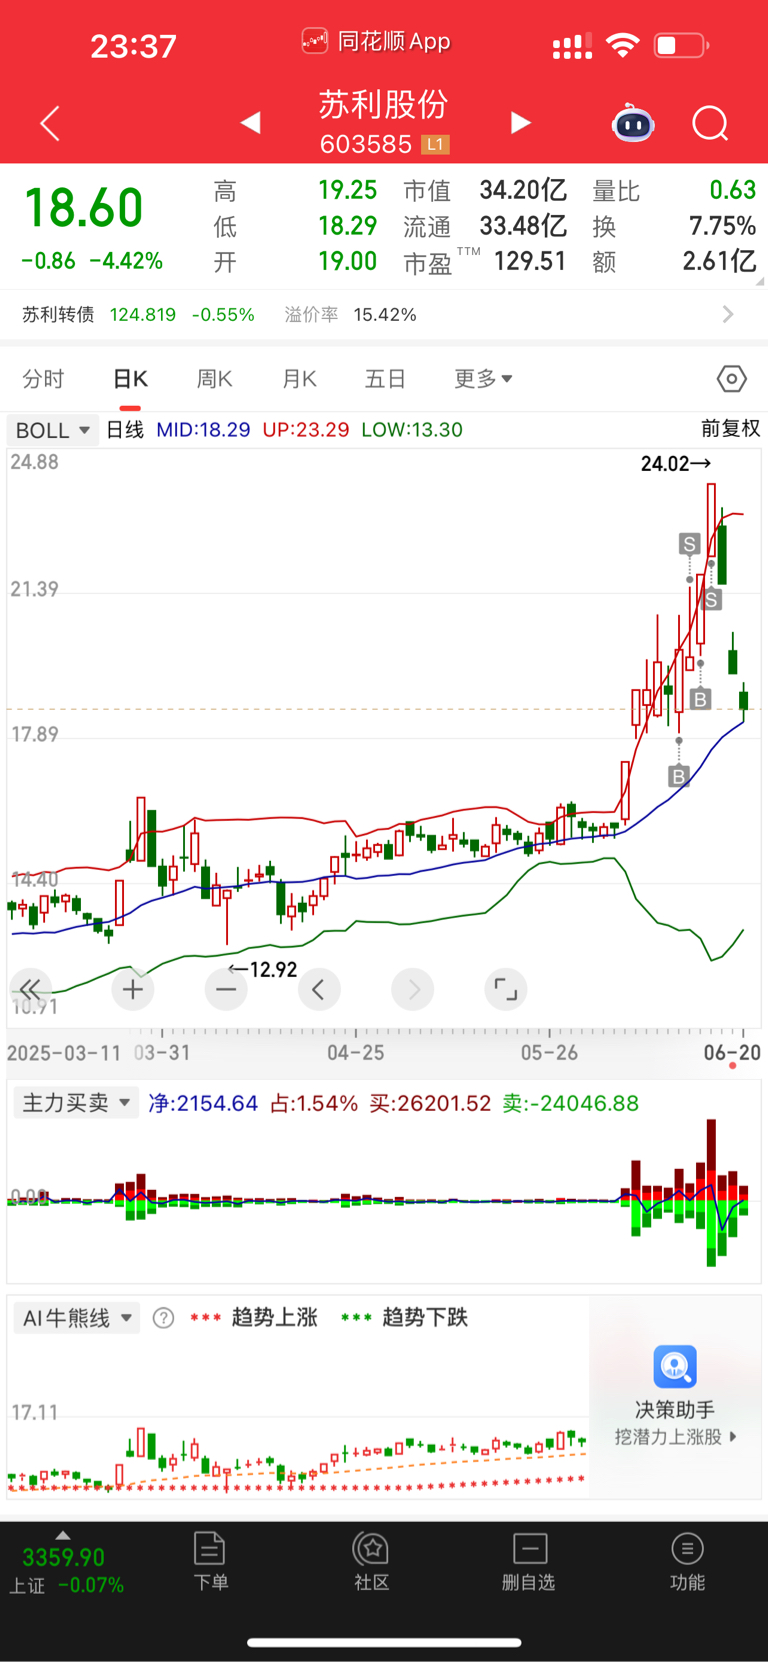
Task: Open the 更多 period dropdown
Action: 483,379
